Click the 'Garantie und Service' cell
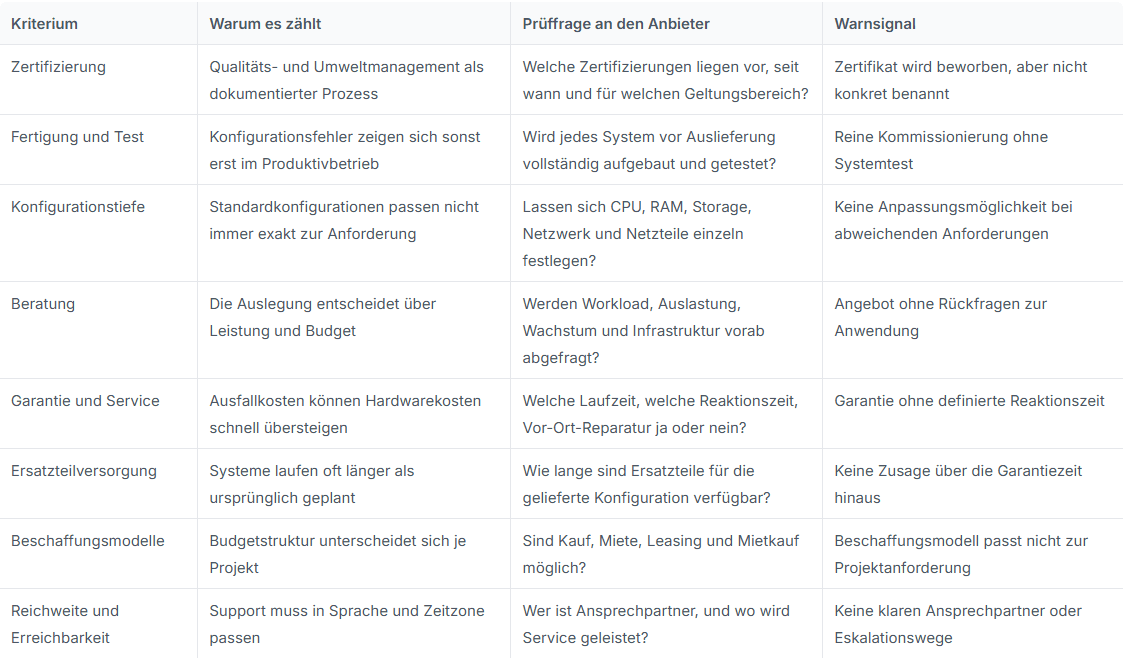 click(x=85, y=401)
